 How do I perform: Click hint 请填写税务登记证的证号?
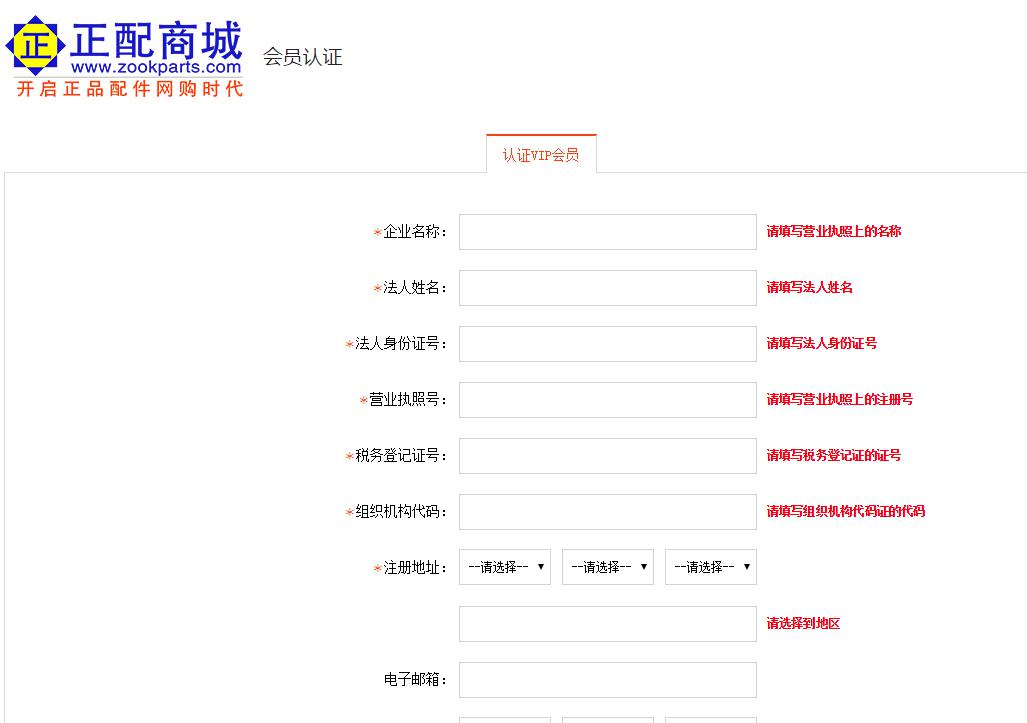(834, 455)
